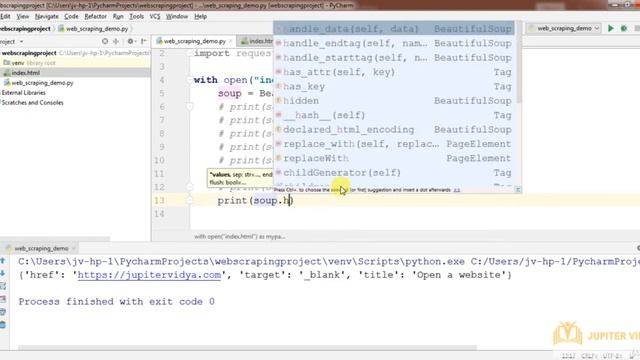
Task: Hide the Project tool window
Action: coord(143,41)
